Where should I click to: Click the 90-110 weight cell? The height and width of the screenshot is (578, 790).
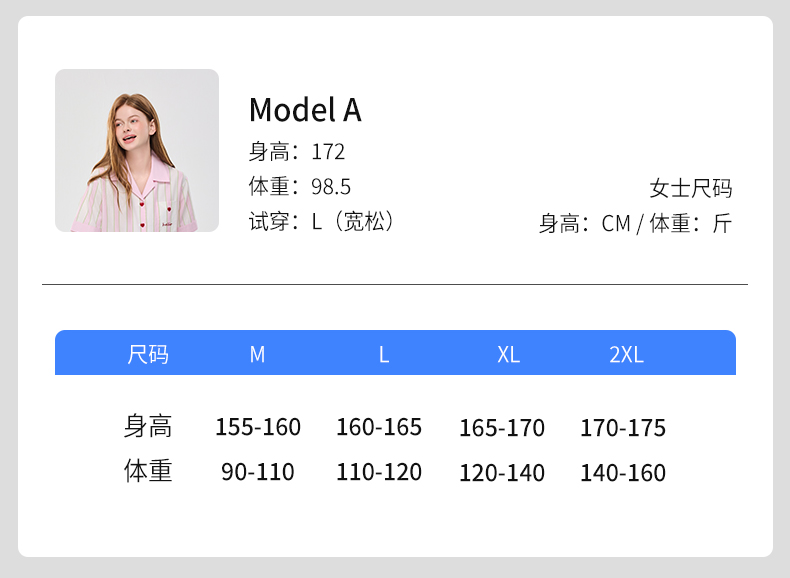click(x=258, y=472)
